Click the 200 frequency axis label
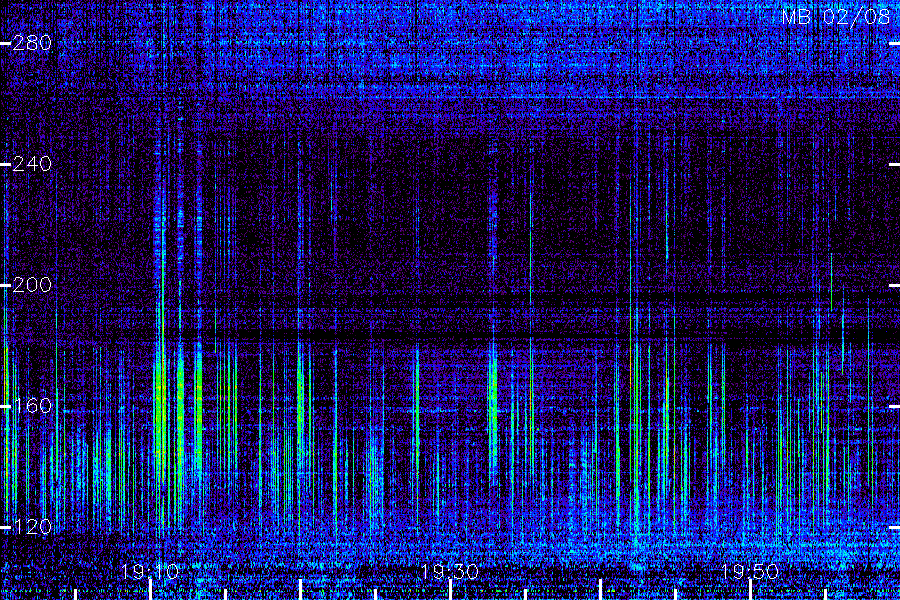Viewport: 900px width, 600px height. point(32,285)
